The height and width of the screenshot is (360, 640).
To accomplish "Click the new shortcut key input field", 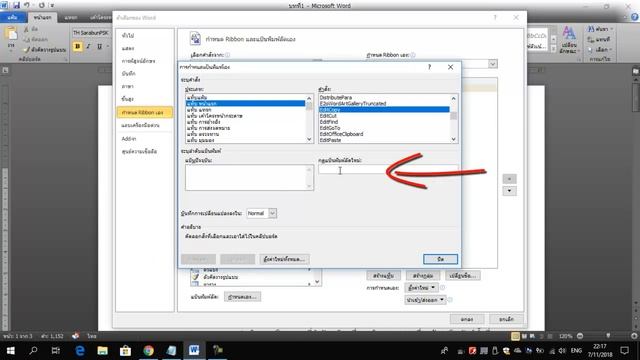I will pos(388,169).
